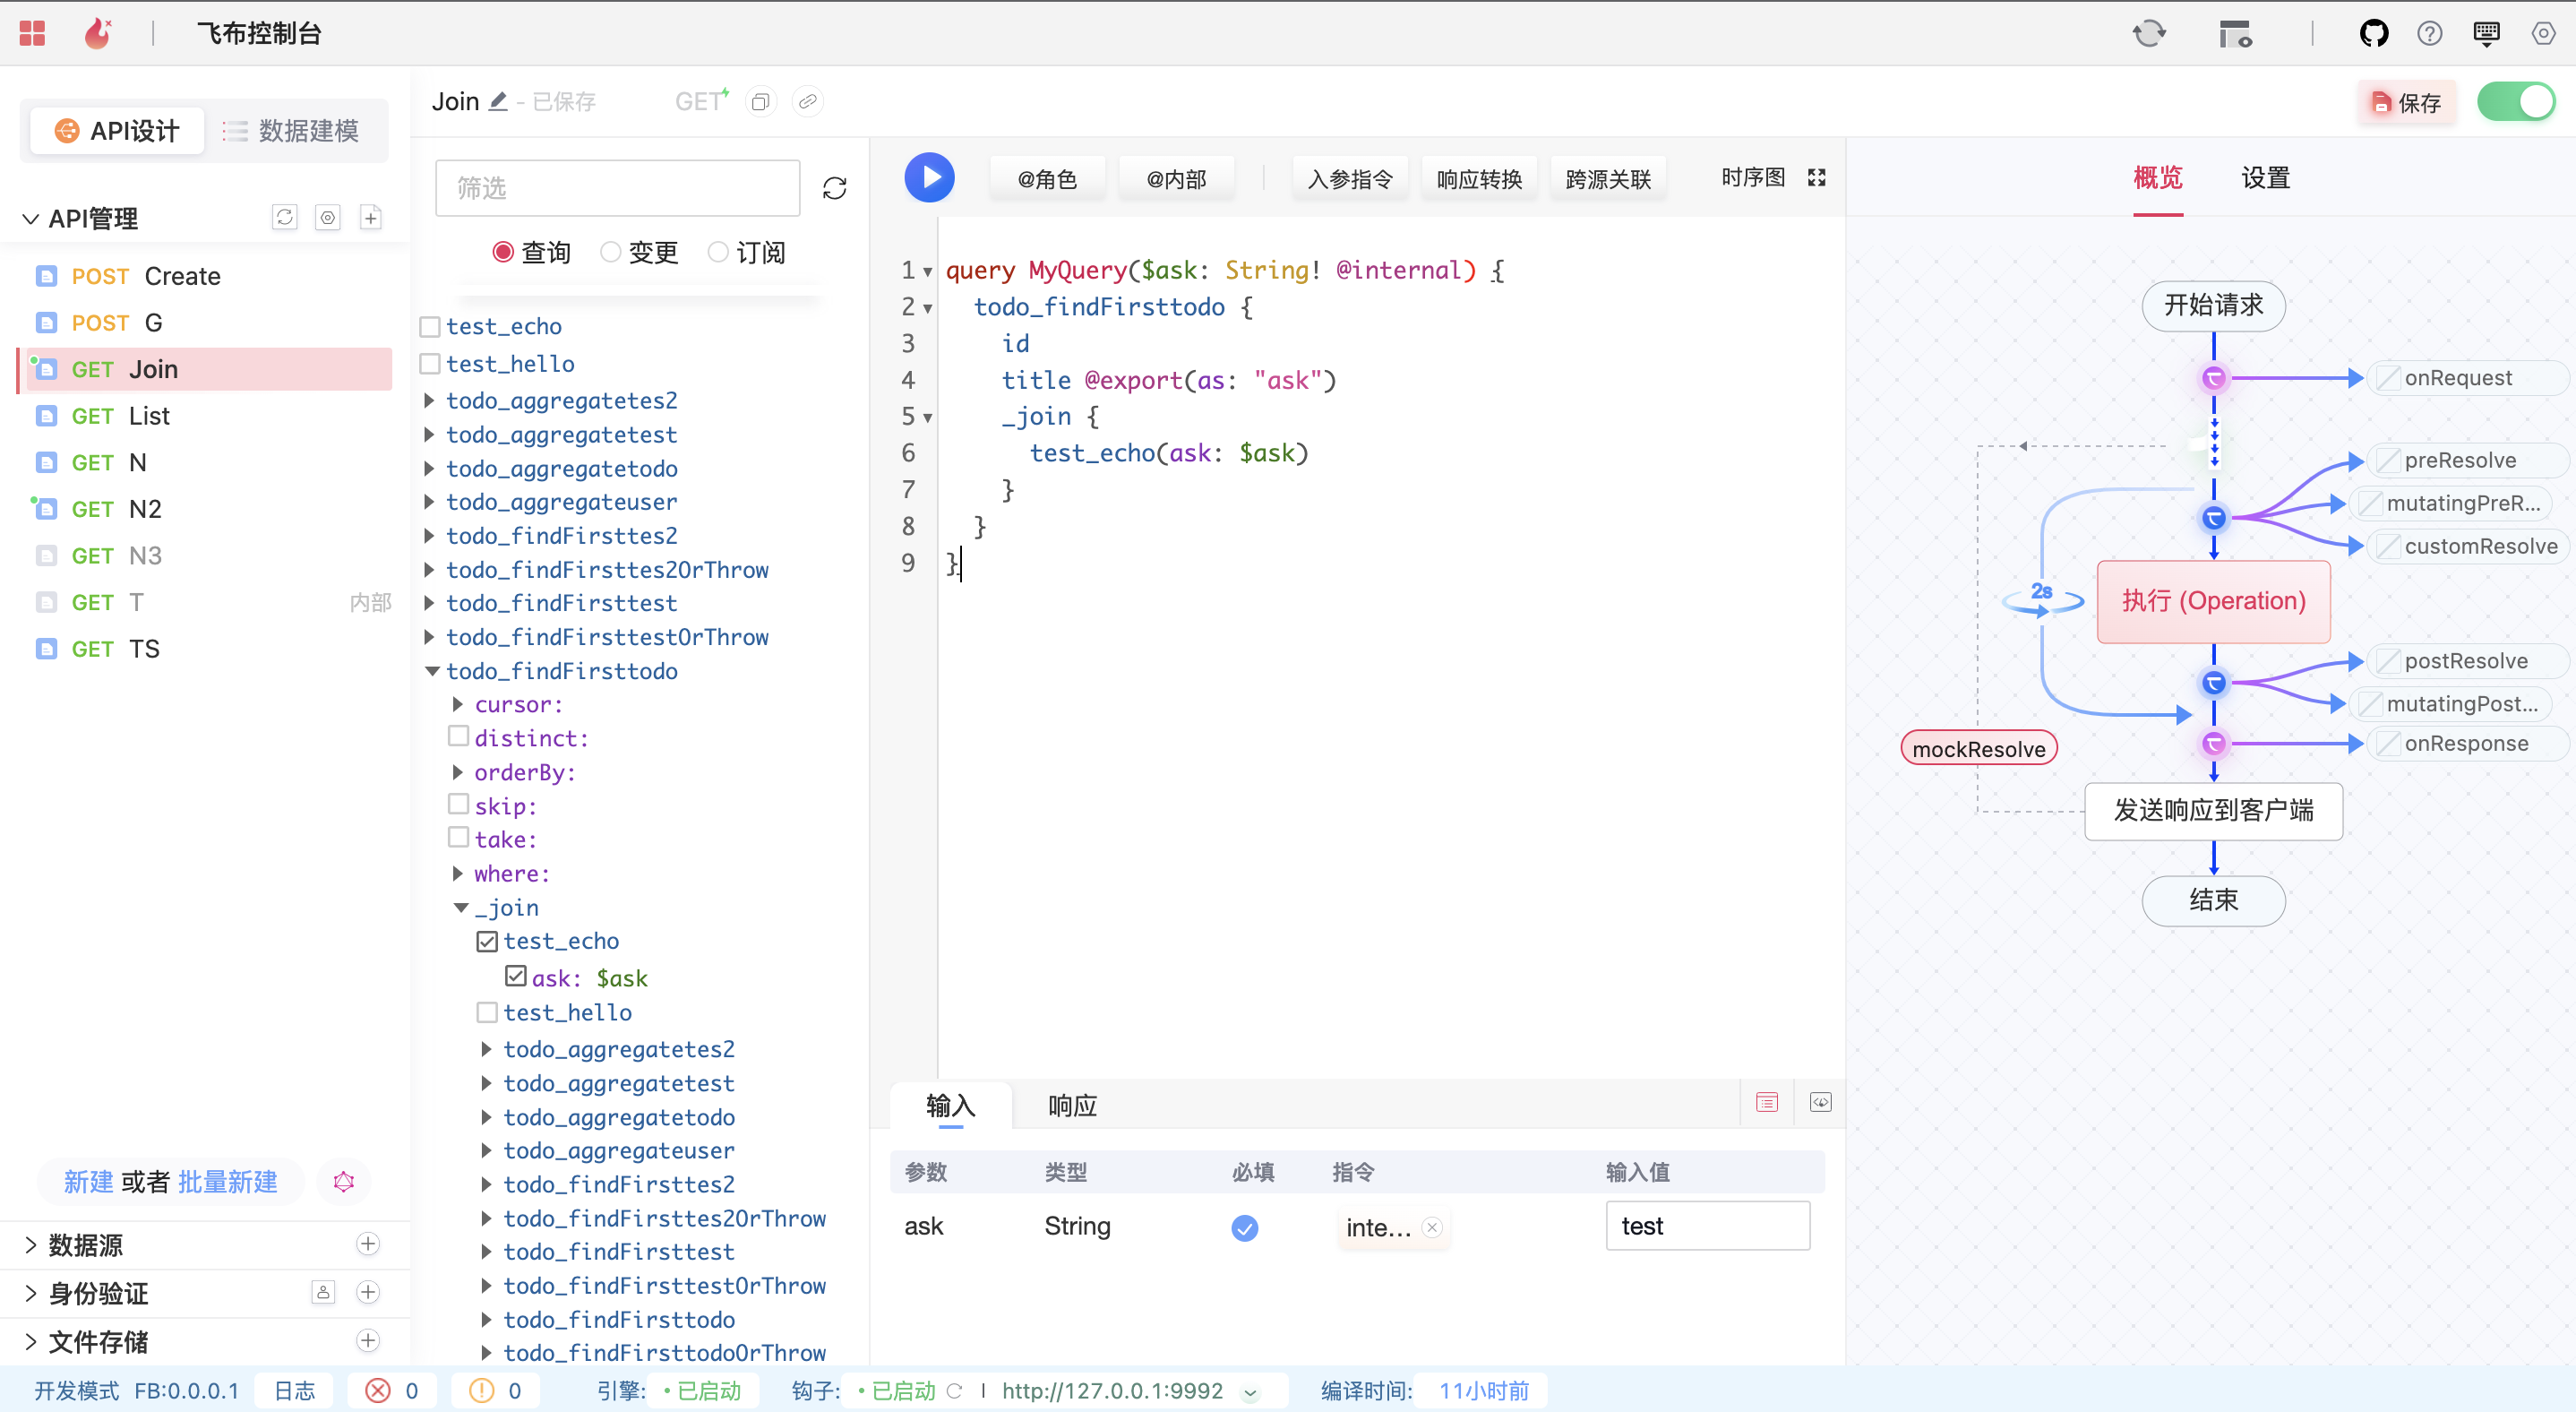Image resolution: width=2576 pixels, height=1412 pixels.
Task: Run the query with the play button
Action: click(929, 178)
